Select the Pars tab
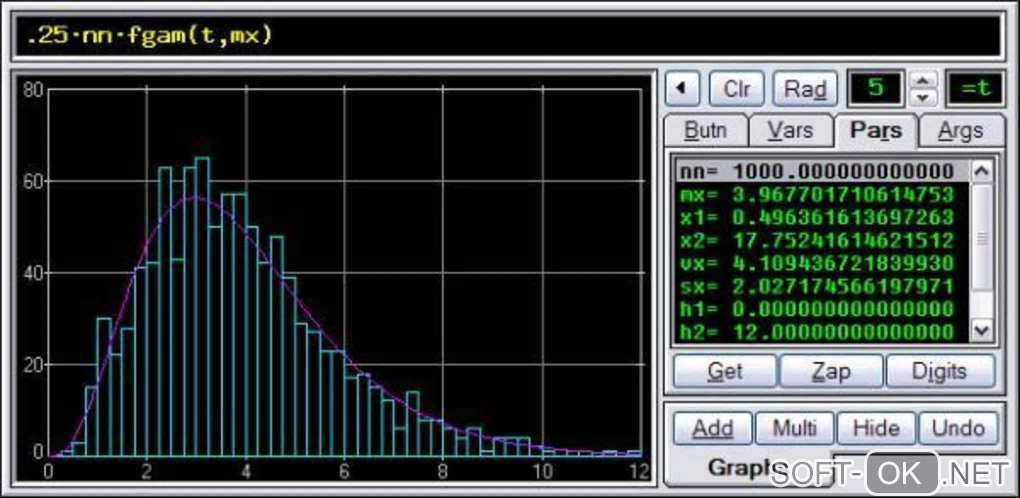Screen dimensions: 1020x498 pyautogui.click(x=876, y=130)
